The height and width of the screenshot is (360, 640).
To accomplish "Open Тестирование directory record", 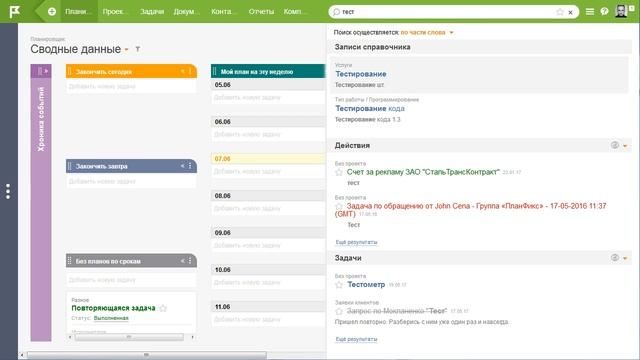I will point(361,74).
